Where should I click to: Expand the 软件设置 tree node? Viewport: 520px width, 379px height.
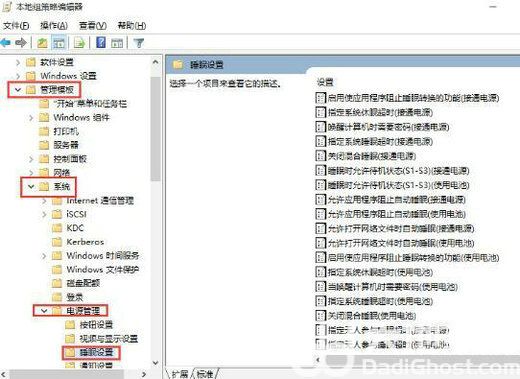coord(18,62)
